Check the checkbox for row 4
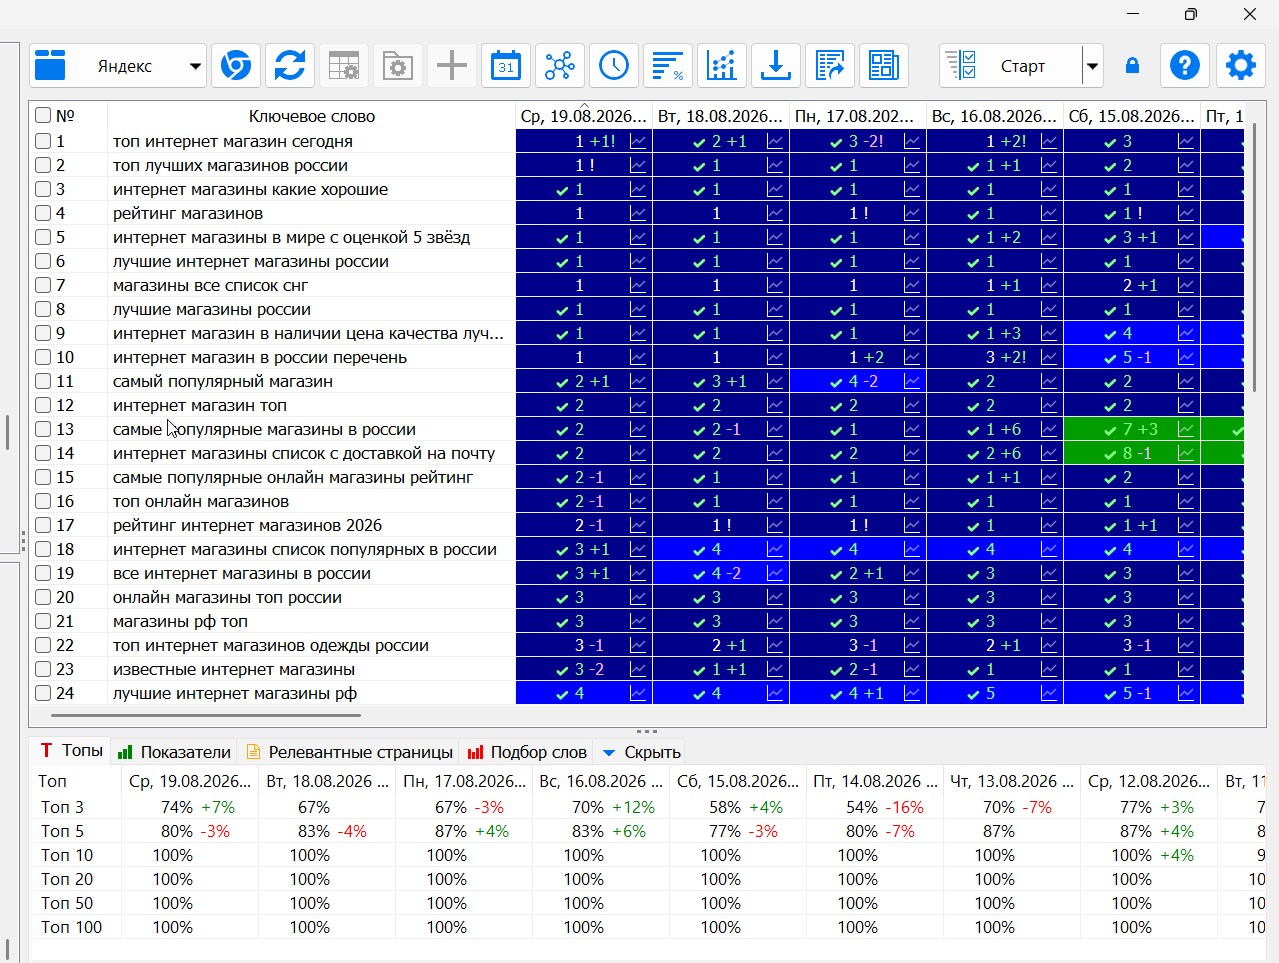Screen dimensions: 1279x963 click(43, 213)
